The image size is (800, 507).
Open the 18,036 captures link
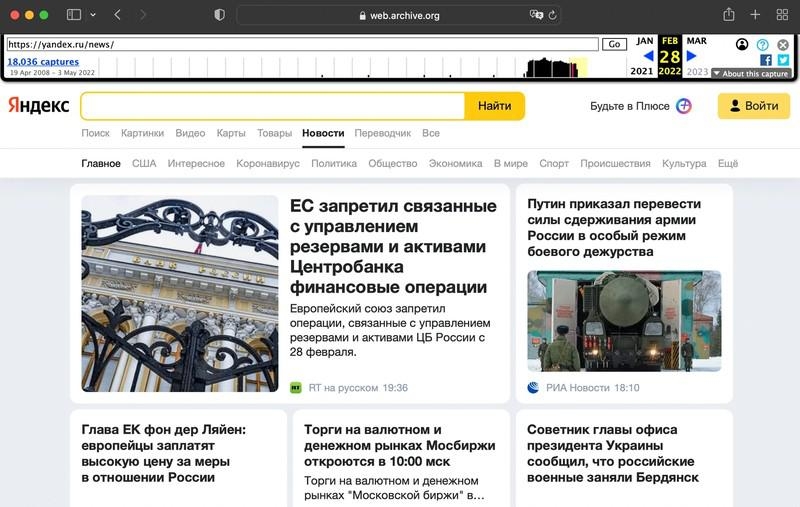pos(43,62)
